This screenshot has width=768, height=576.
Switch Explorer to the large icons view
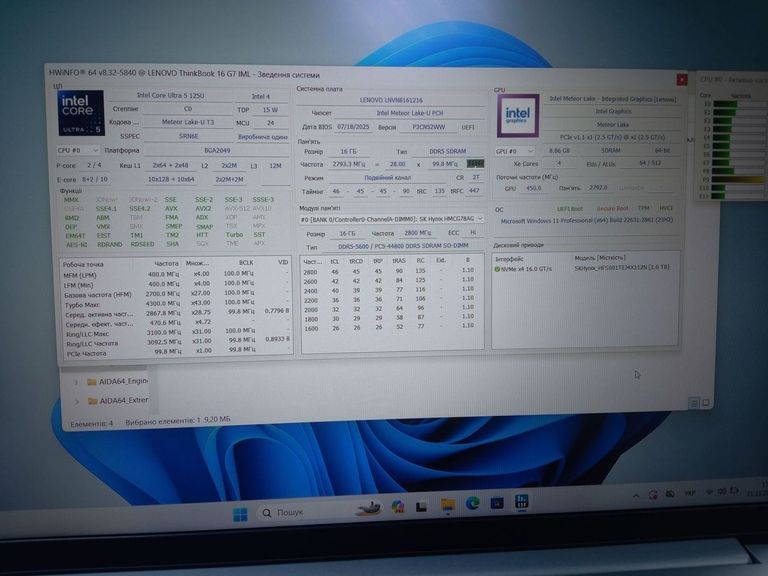[x=706, y=402]
